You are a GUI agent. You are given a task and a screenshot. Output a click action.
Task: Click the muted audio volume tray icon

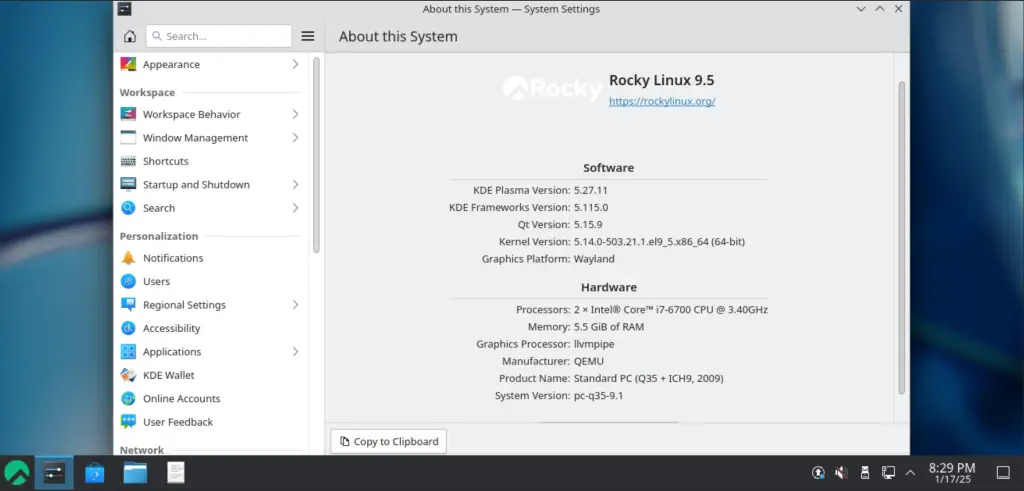(841, 472)
